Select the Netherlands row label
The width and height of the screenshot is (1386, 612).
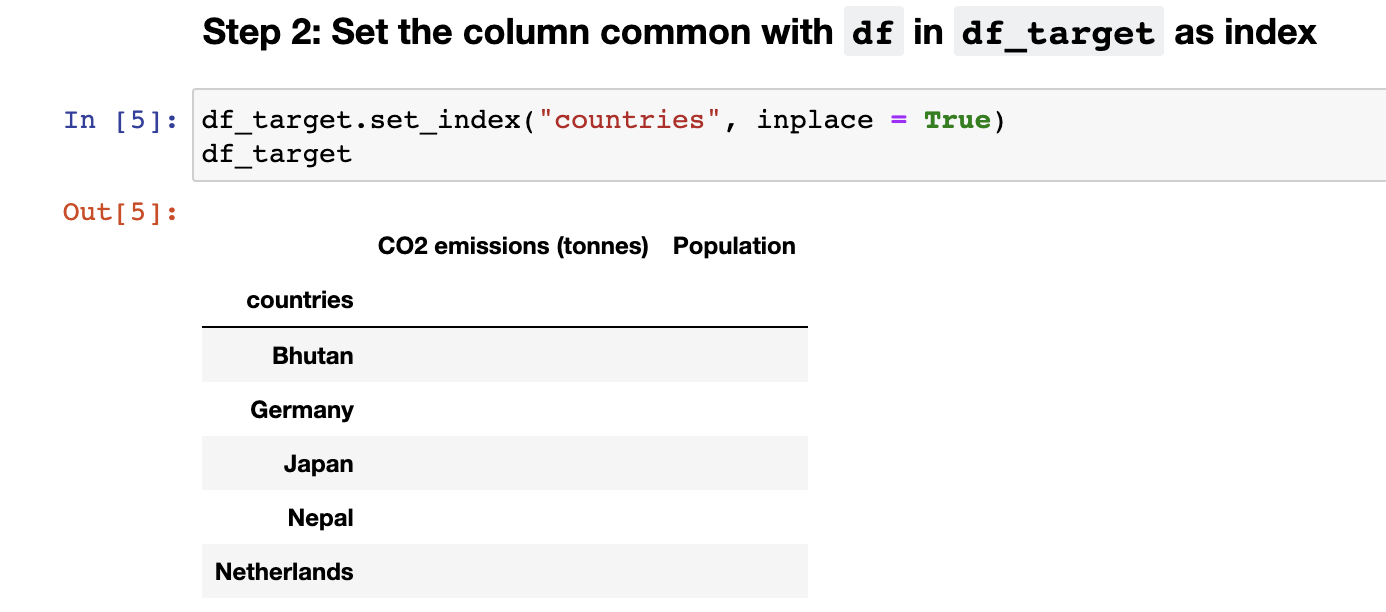tap(284, 572)
